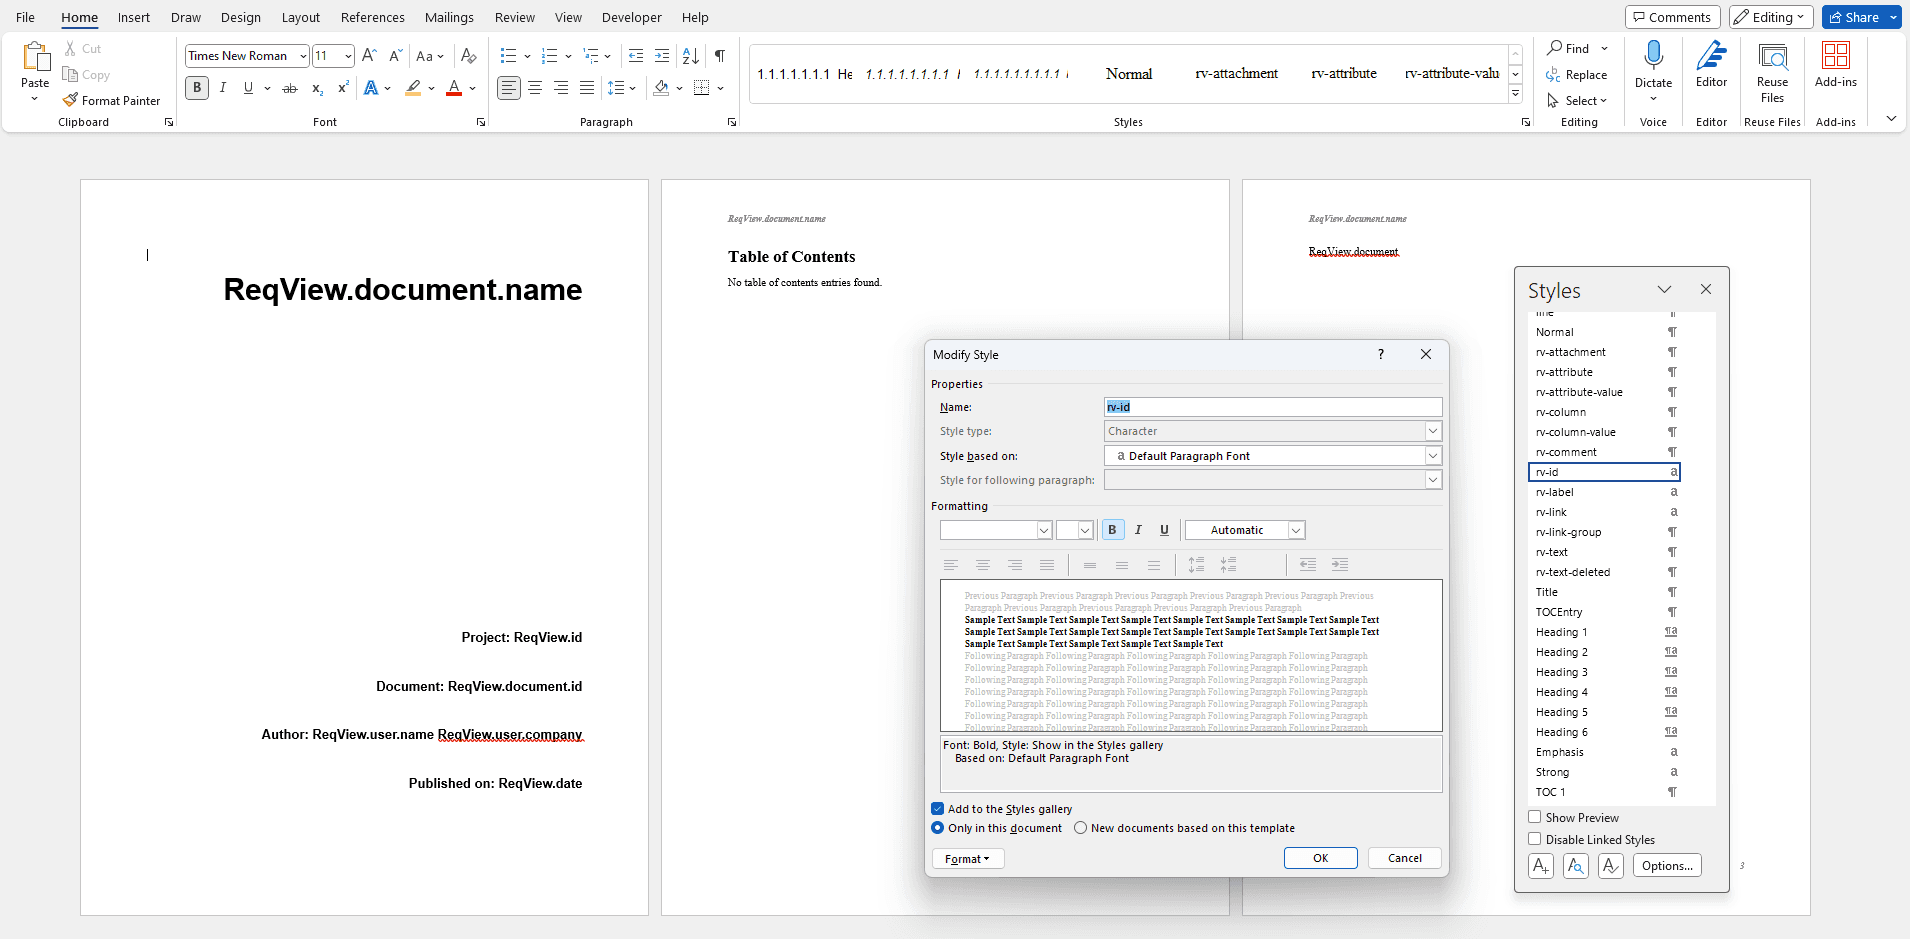Open Styles pane options chevron

point(1664,289)
